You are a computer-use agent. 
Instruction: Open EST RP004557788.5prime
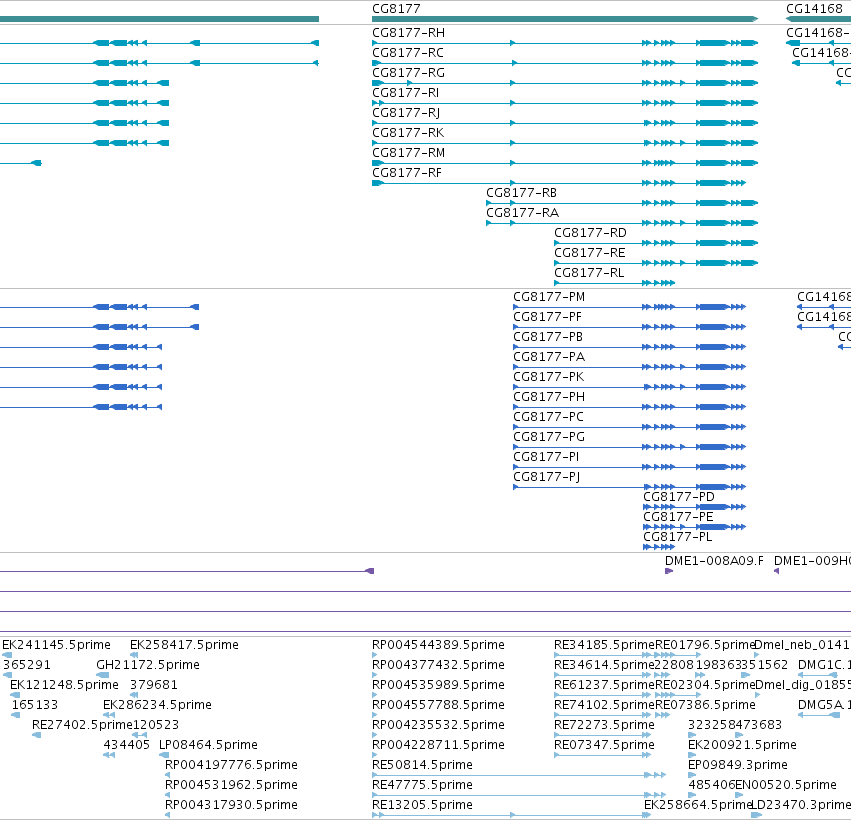pos(439,705)
